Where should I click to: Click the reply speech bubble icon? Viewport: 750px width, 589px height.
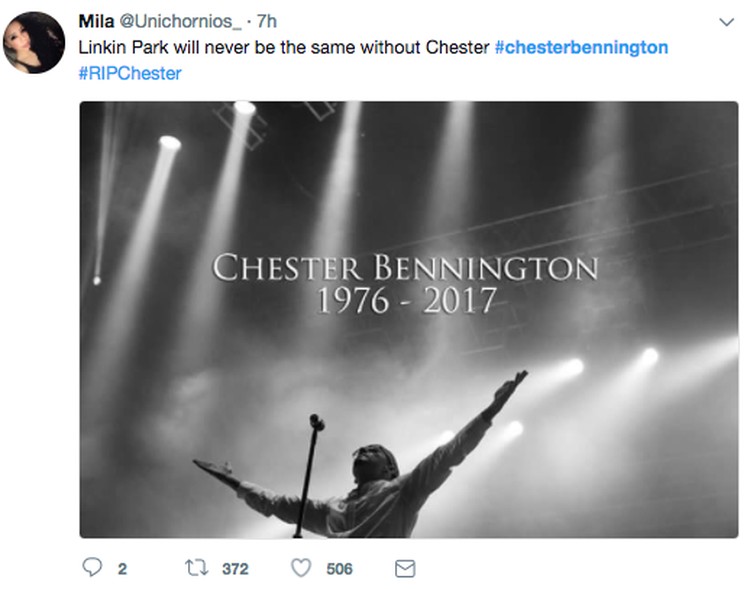click(92, 567)
